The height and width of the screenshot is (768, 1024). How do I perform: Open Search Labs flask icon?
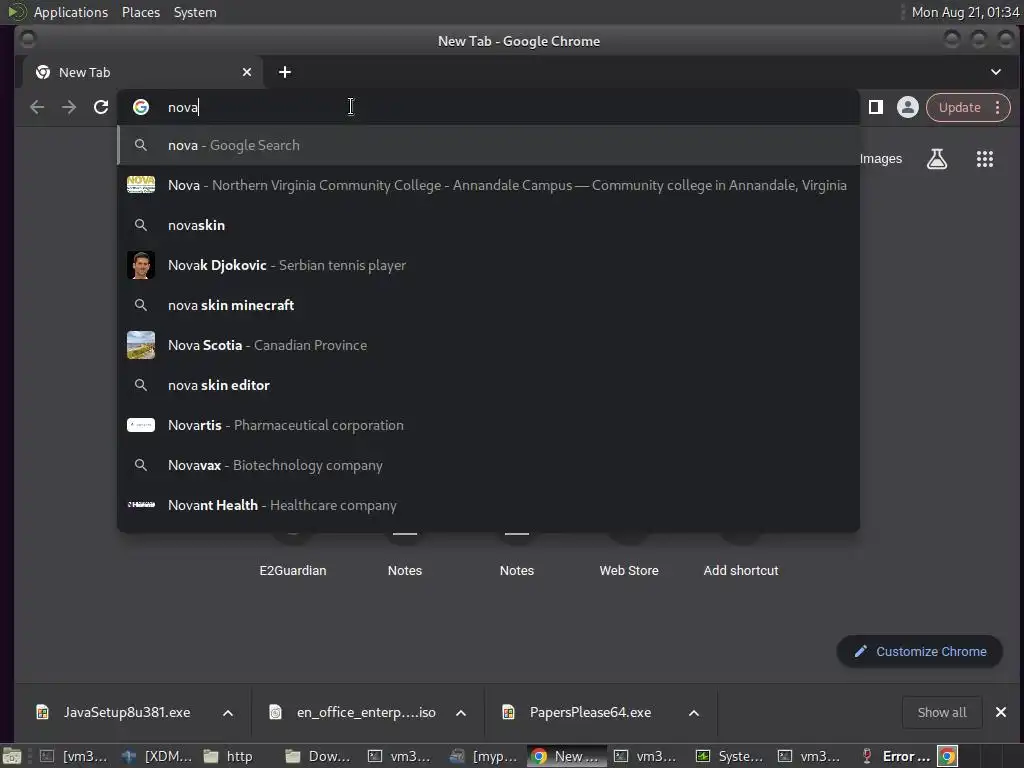point(936,159)
